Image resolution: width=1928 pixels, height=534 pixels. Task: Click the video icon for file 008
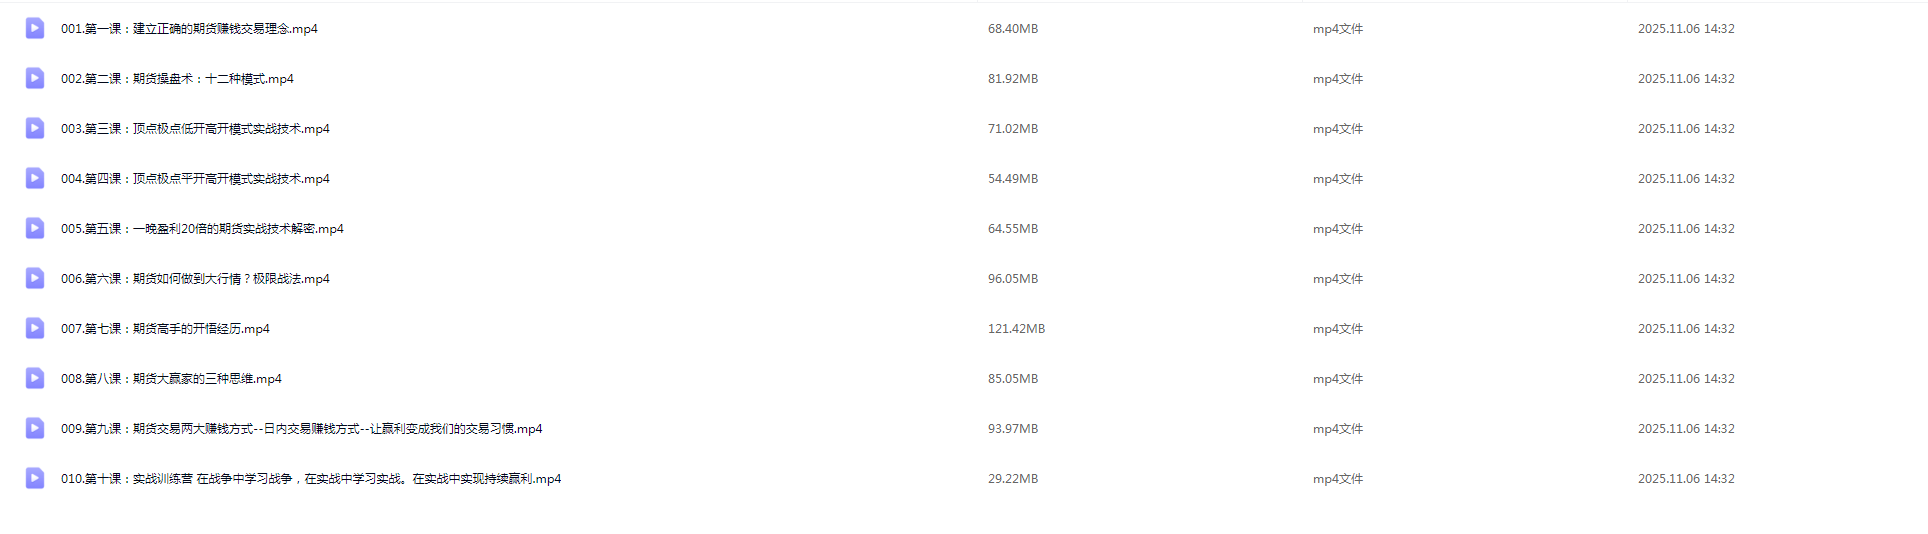(35, 378)
